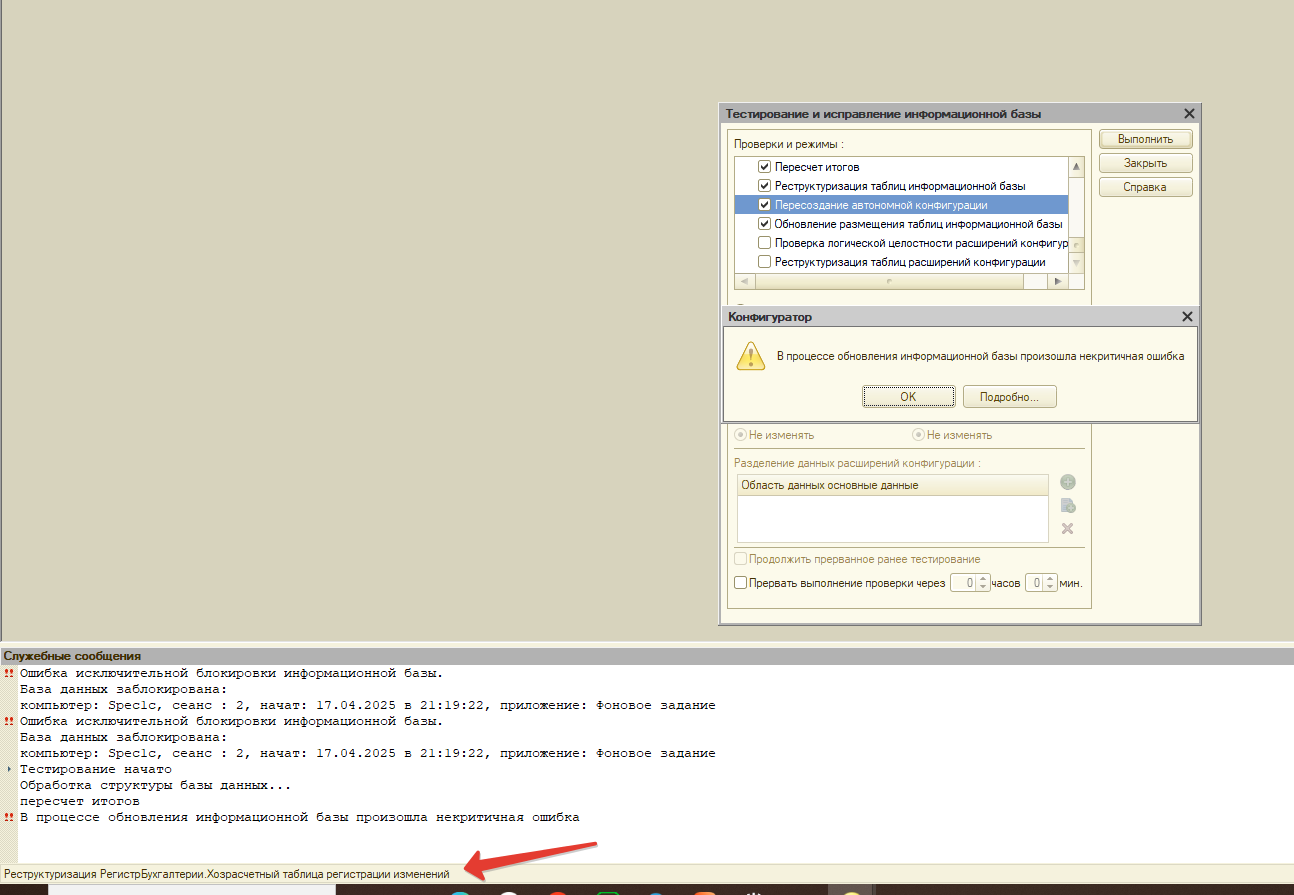The width and height of the screenshot is (1294, 895).
Task: Click the delete X icon beside separation list
Action: 1067,529
